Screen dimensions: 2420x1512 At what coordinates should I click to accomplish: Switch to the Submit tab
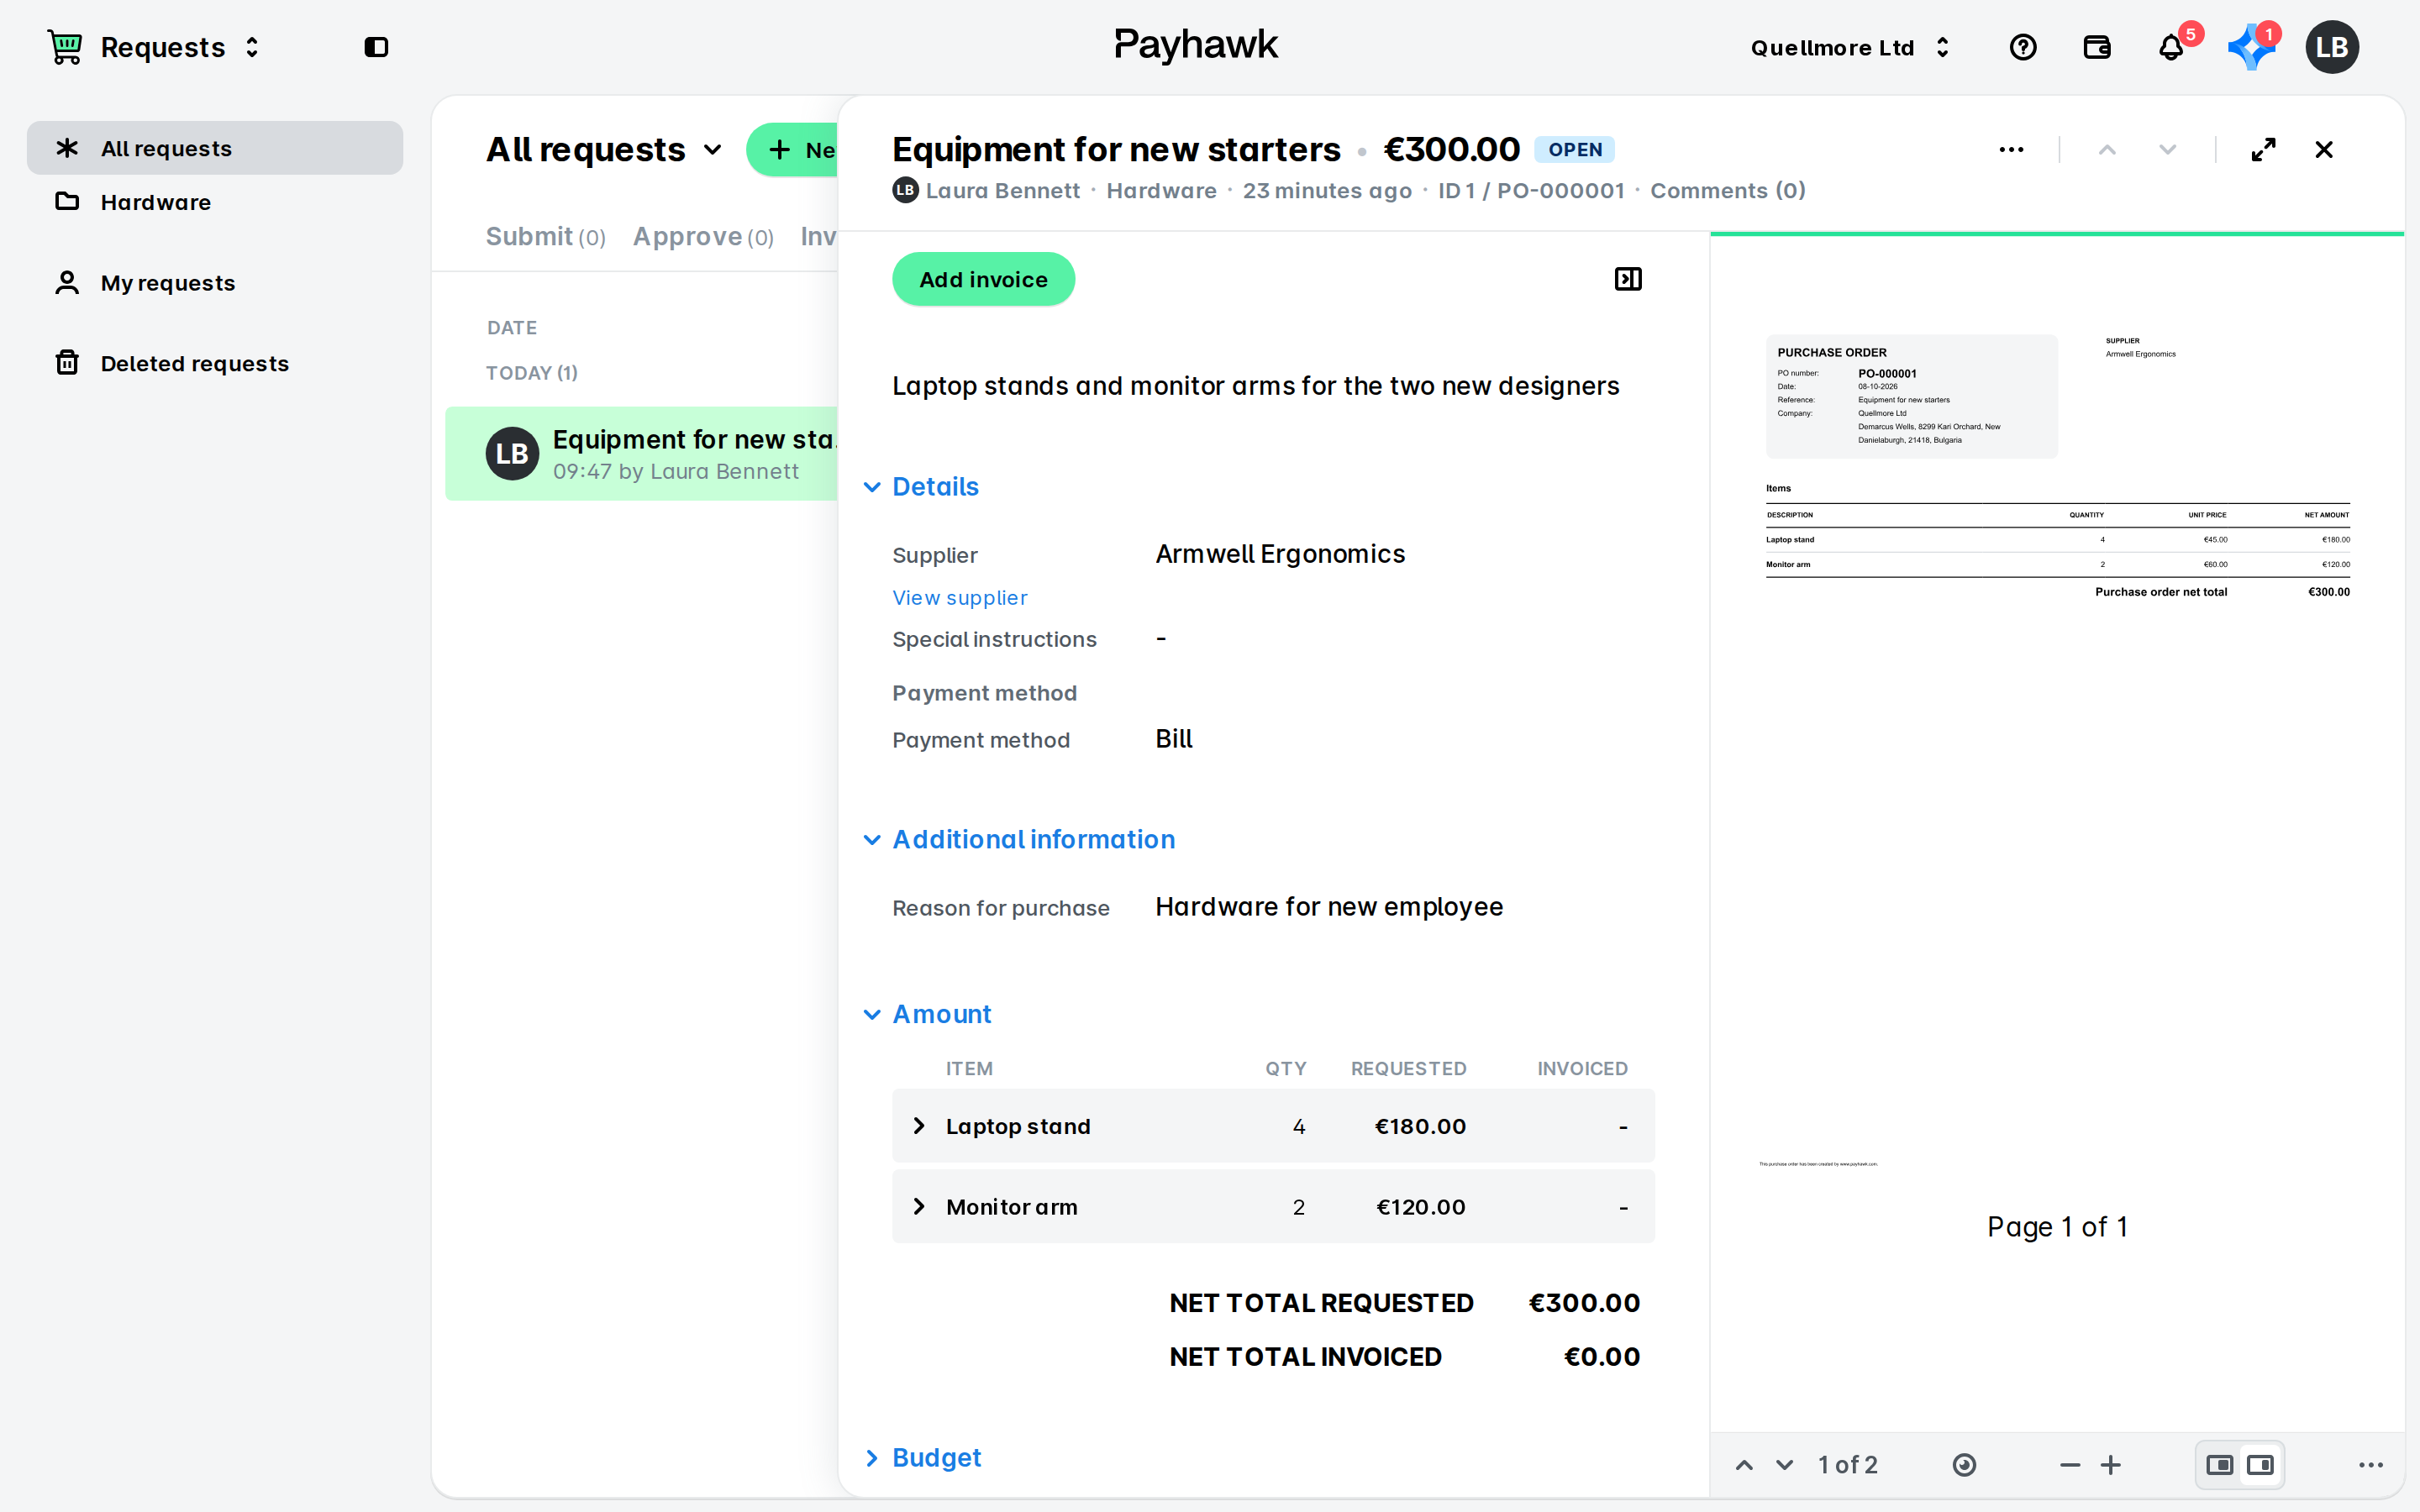[x=545, y=237]
